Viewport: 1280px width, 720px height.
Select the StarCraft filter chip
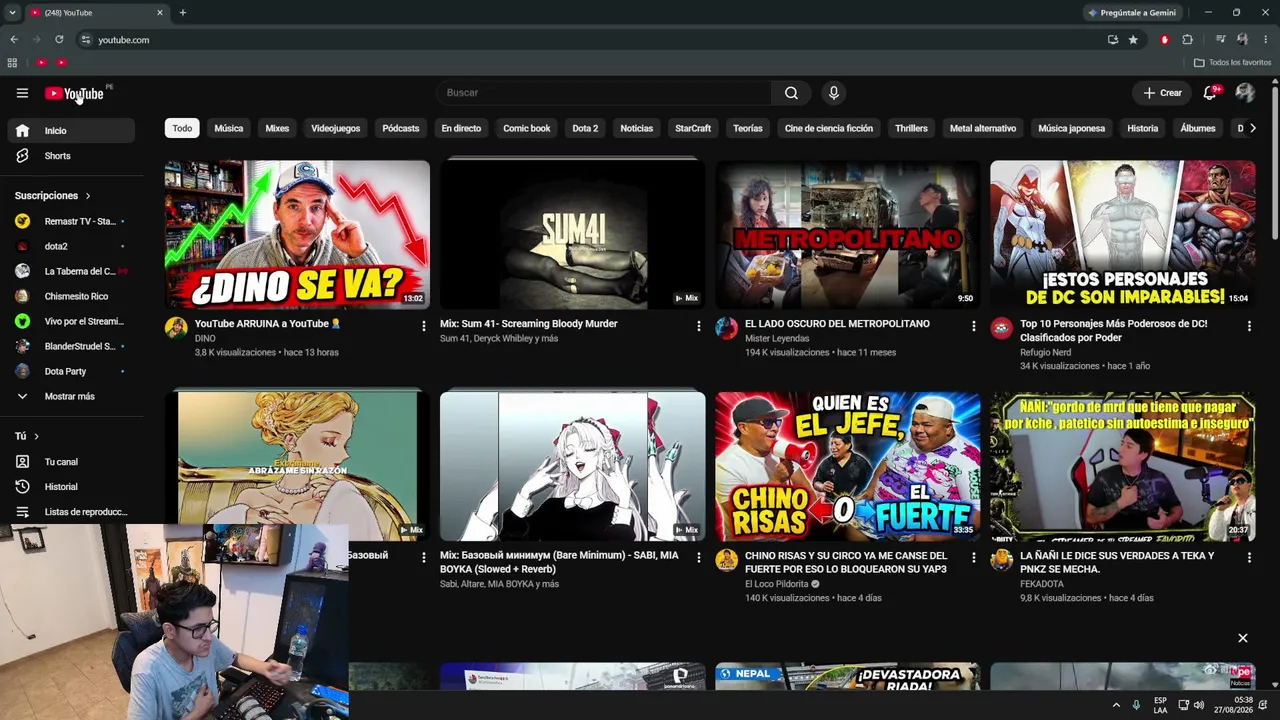(x=693, y=128)
